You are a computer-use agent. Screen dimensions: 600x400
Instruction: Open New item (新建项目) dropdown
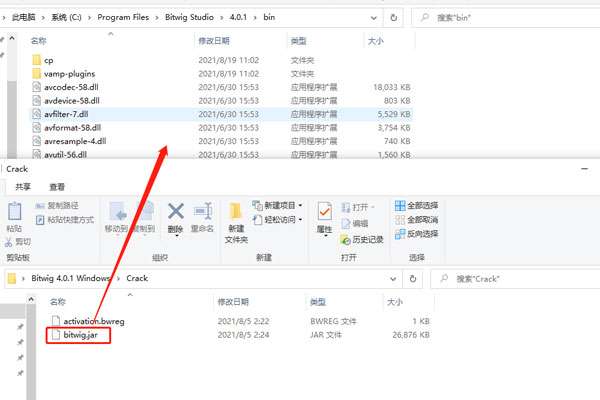(x=277, y=206)
